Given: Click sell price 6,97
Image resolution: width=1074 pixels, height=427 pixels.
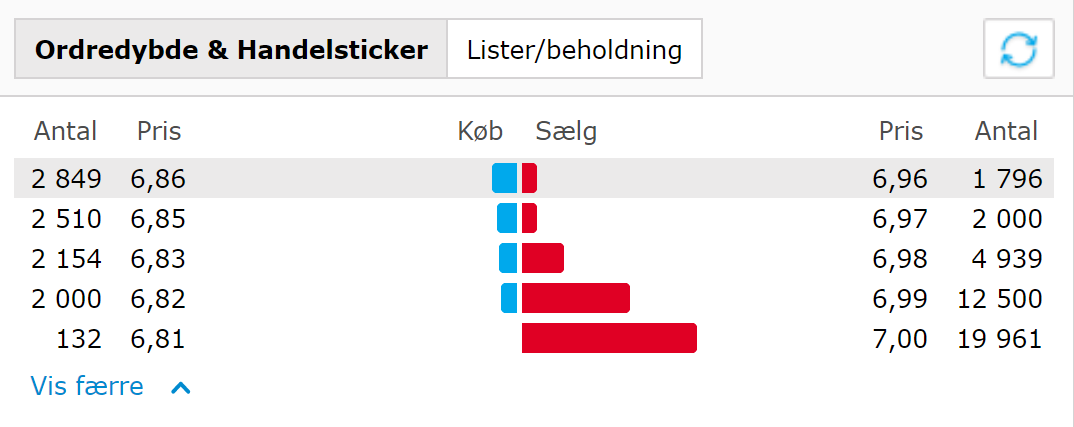Looking at the screenshot, I should pyautogui.click(x=900, y=219).
